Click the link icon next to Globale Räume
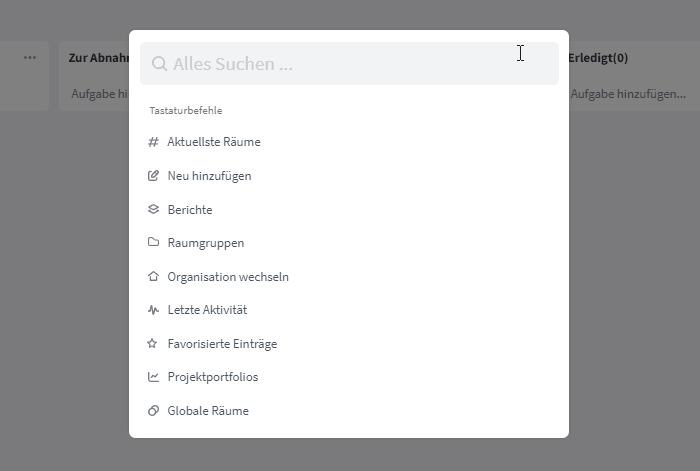Viewport: 700px width, 471px height. (153, 410)
